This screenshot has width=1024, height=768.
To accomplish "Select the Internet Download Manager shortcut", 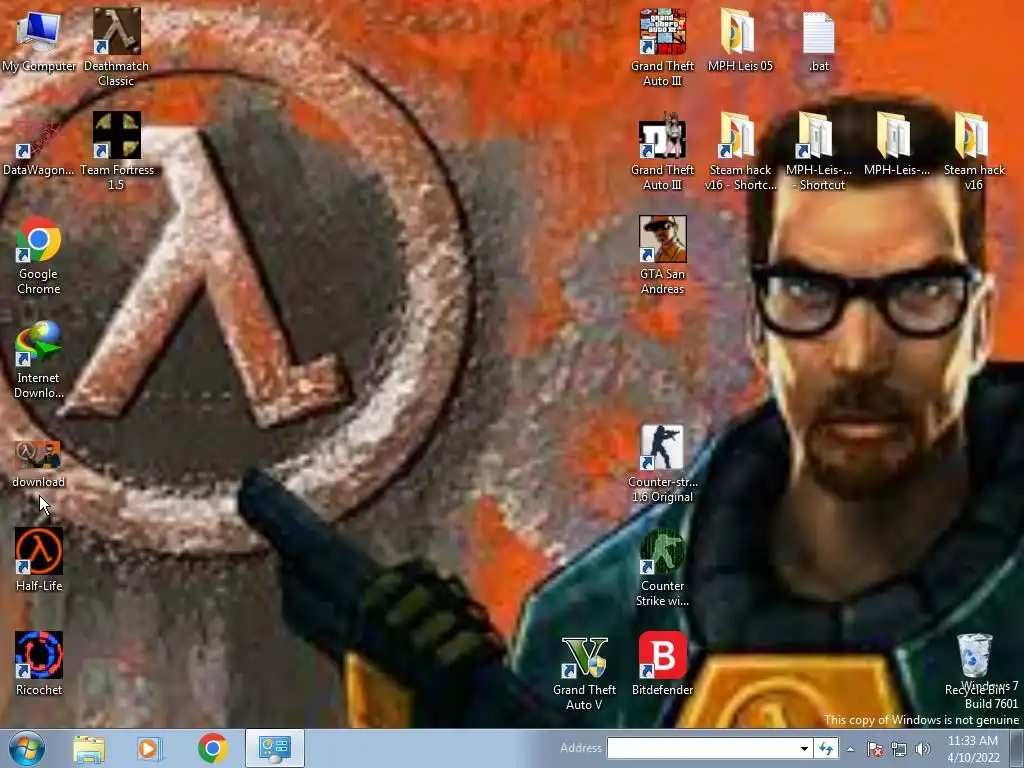I will click(x=39, y=359).
